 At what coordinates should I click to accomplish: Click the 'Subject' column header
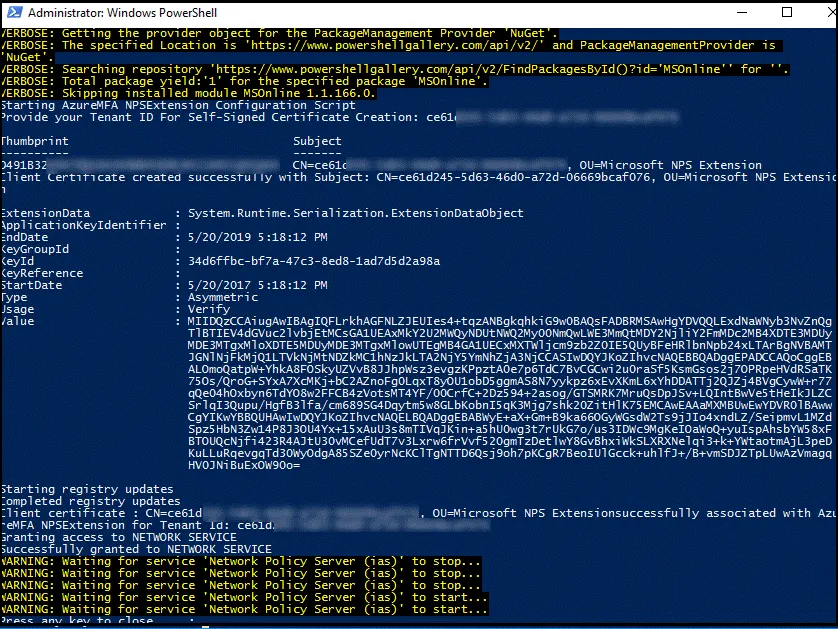click(317, 141)
